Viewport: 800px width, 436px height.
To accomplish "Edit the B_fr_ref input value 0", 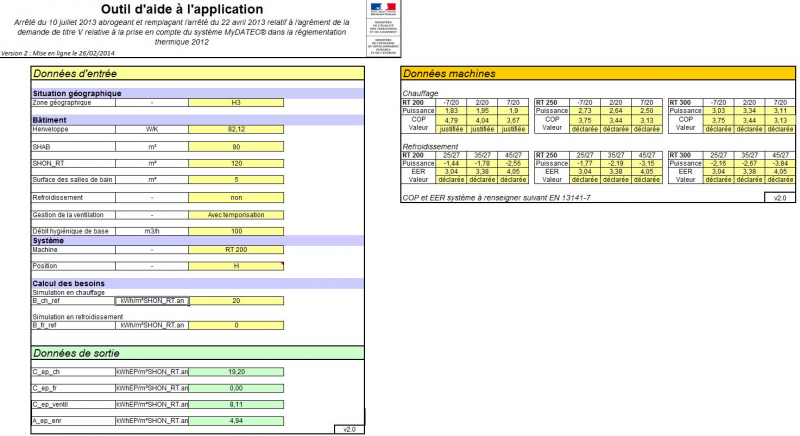I will [x=236, y=325].
